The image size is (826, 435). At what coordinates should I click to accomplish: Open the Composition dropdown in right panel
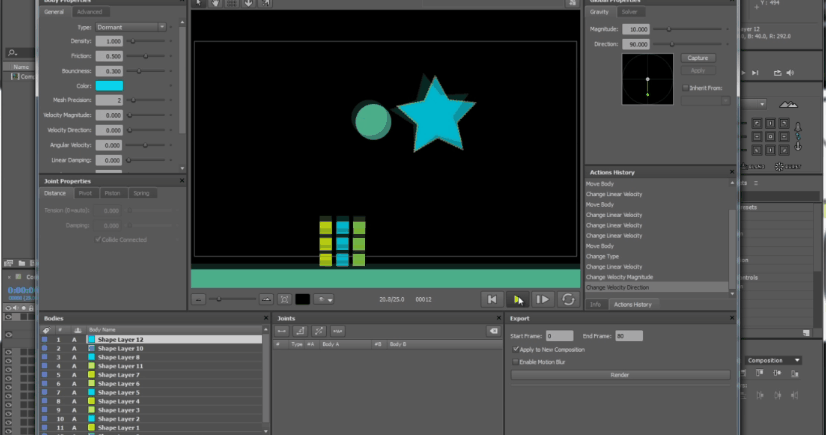tap(773, 360)
